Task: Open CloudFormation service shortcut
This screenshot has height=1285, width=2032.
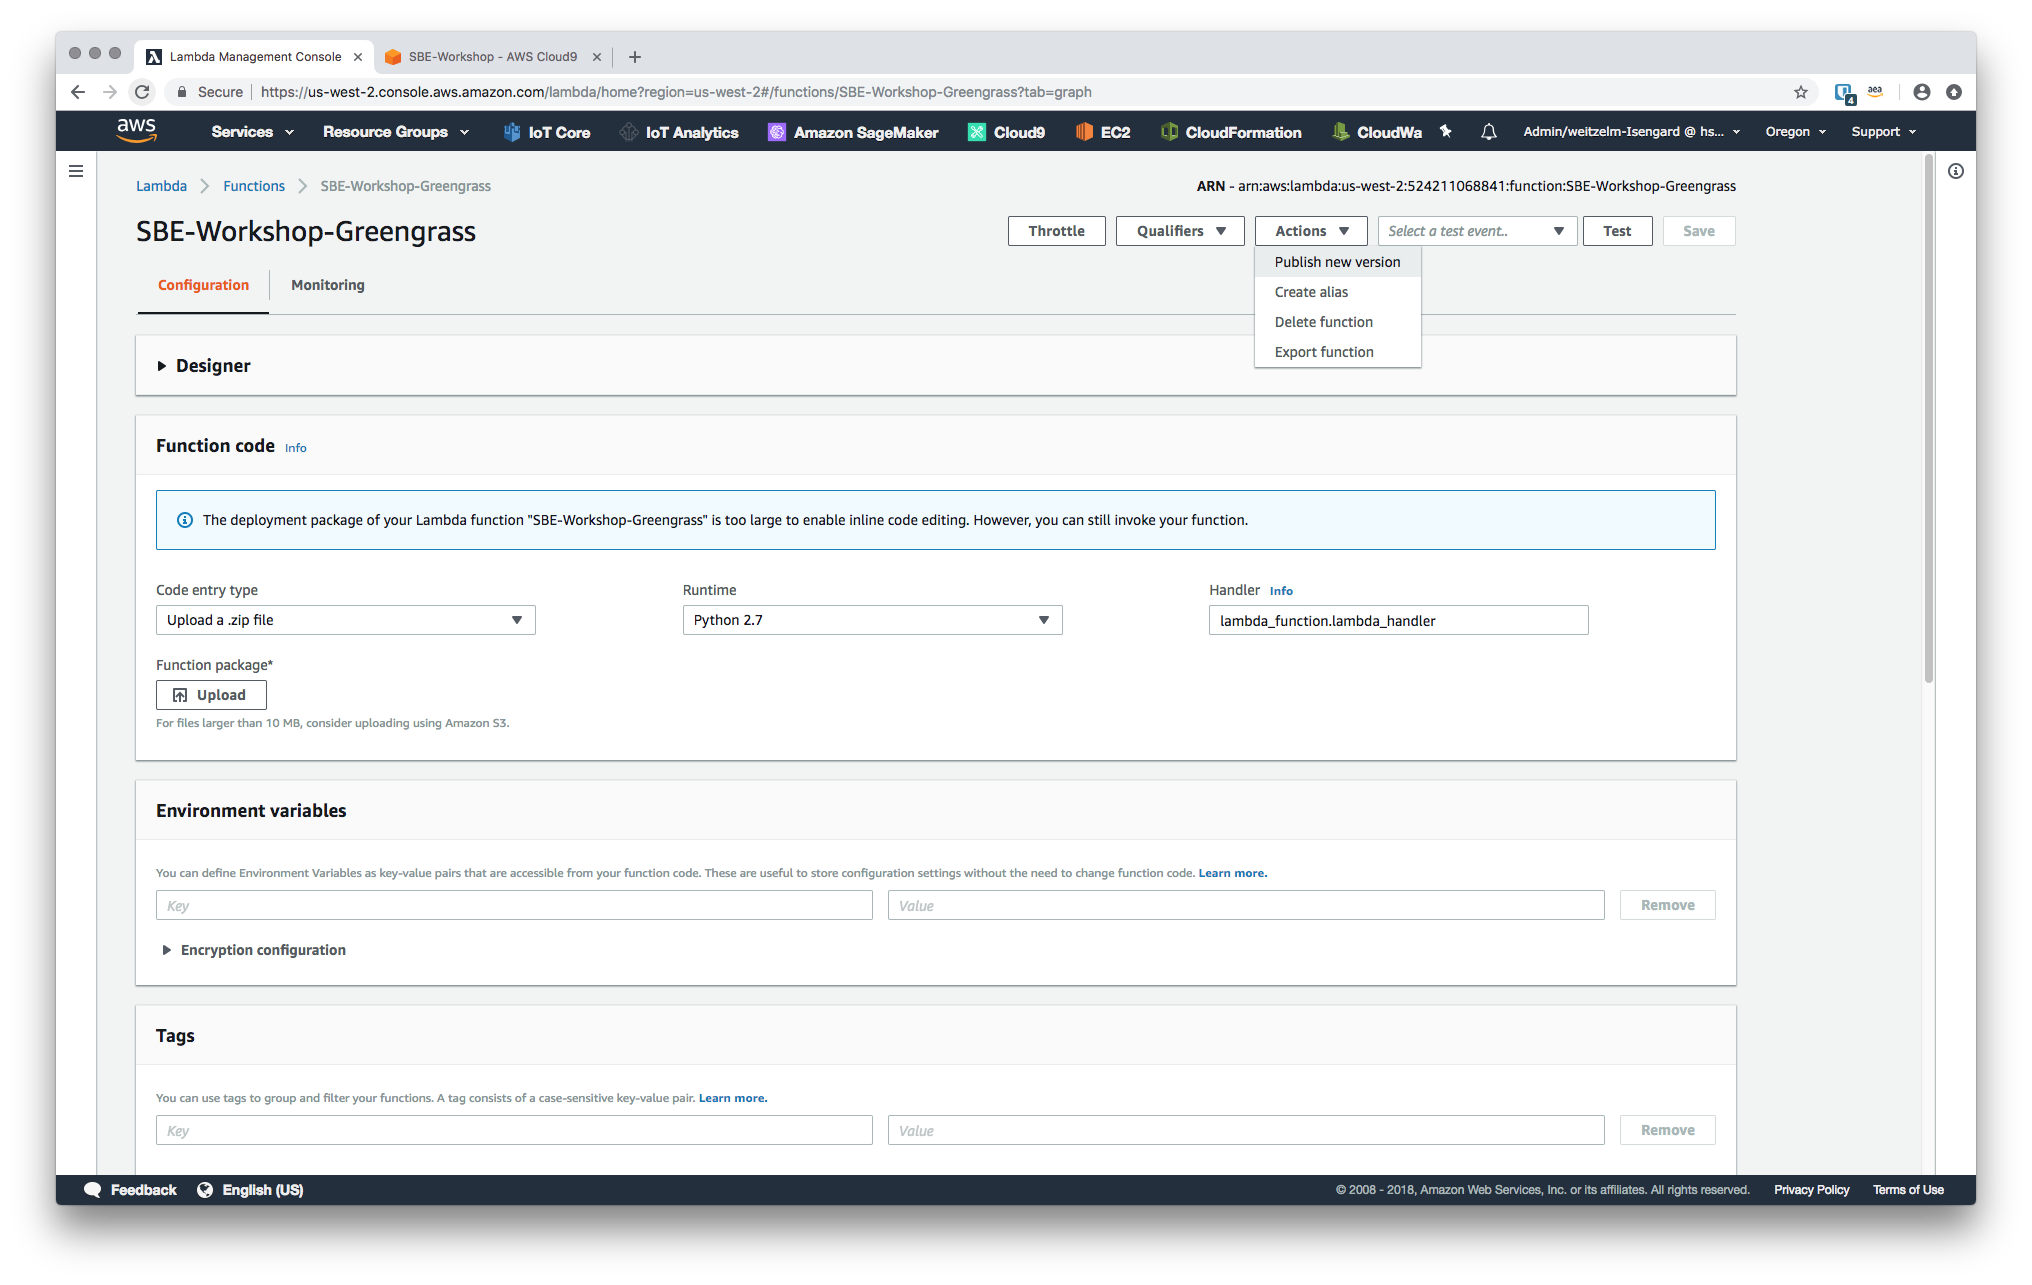Action: pyautogui.click(x=1231, y=132)
